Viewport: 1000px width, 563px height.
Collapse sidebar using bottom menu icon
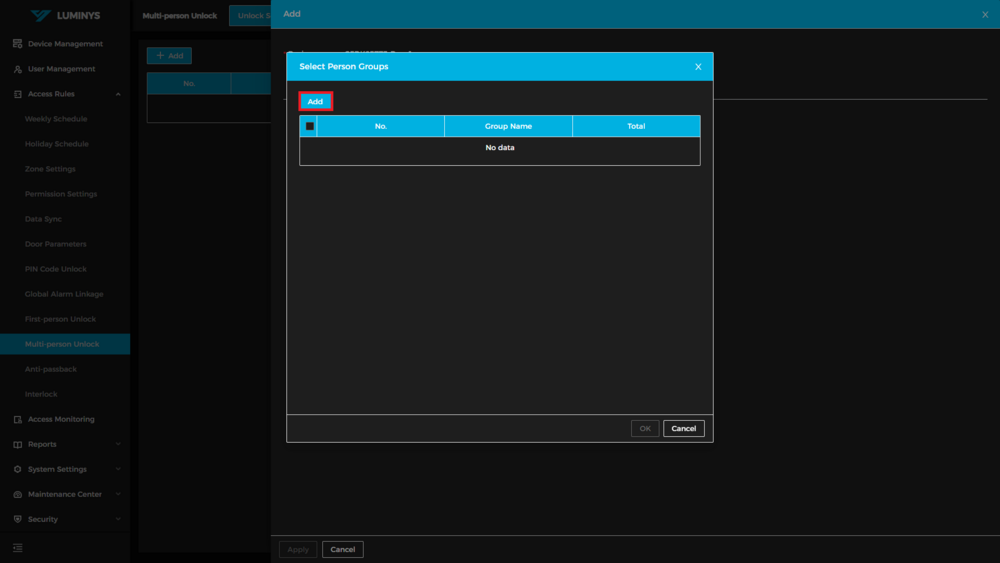18,548
